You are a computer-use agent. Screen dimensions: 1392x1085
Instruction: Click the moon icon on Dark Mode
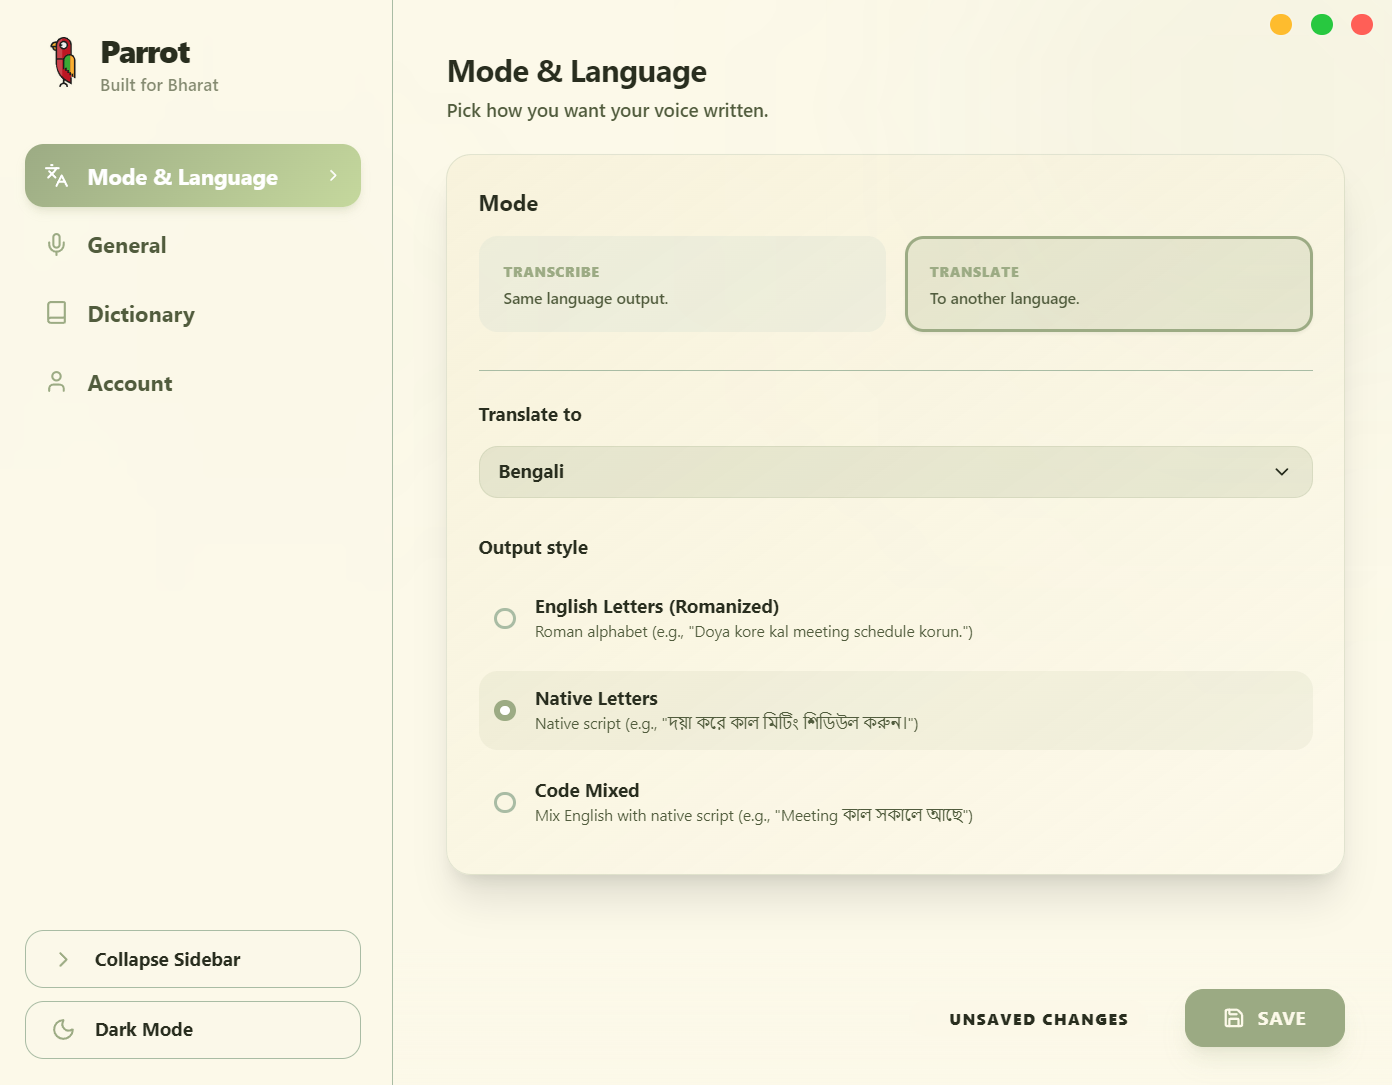(x=63, y=1029)
